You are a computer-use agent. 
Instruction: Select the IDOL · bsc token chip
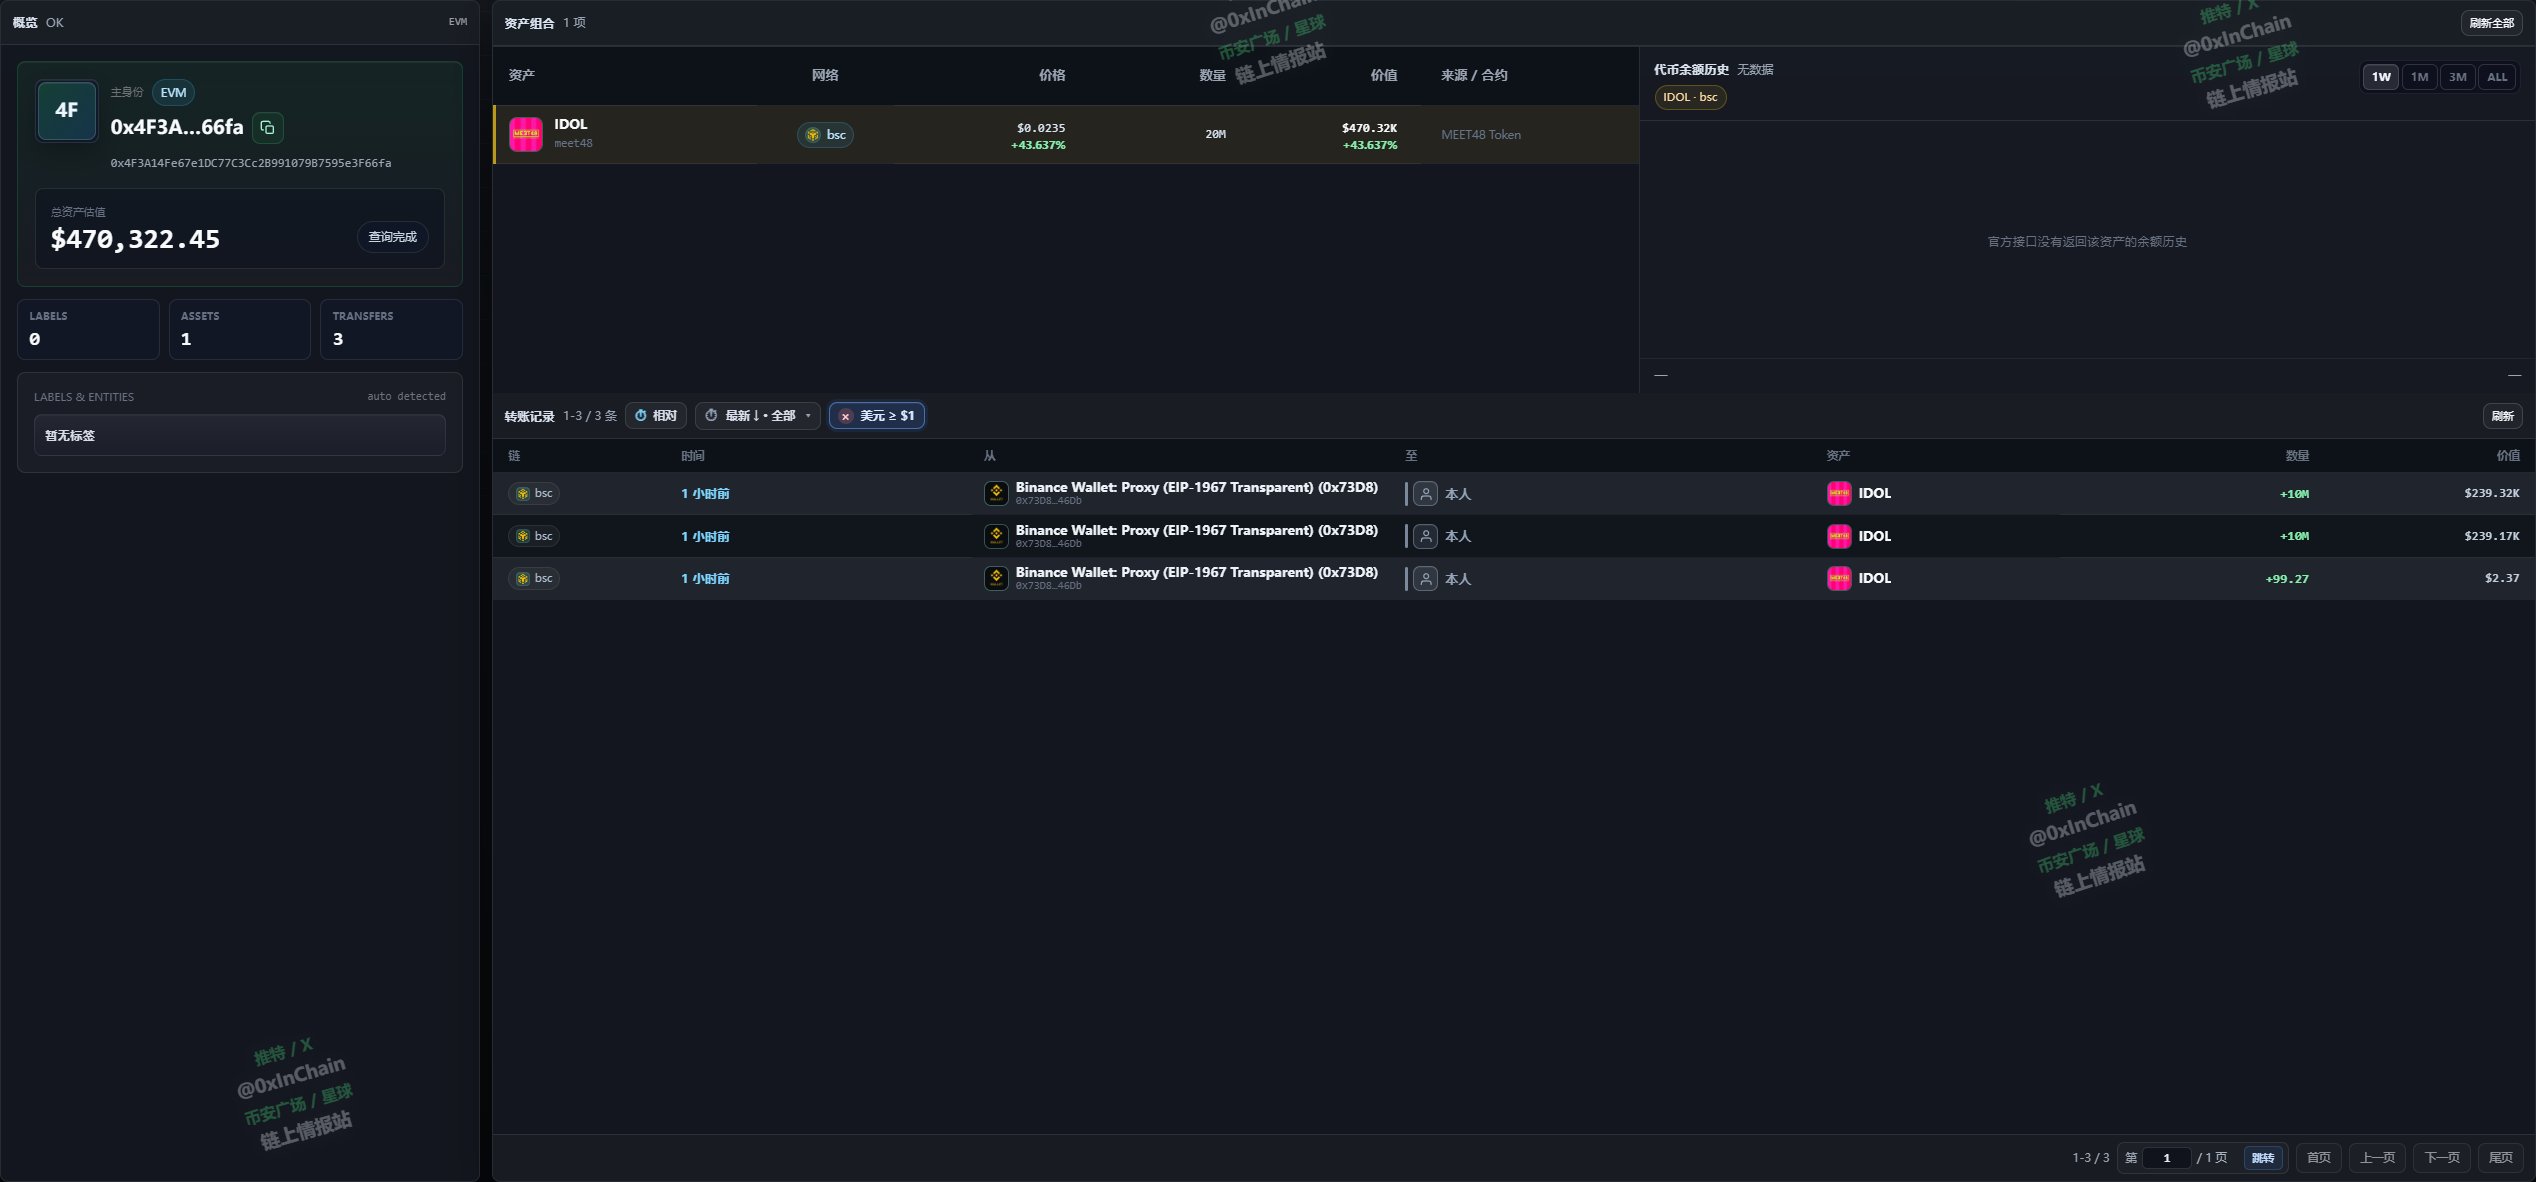point(1690,97)
